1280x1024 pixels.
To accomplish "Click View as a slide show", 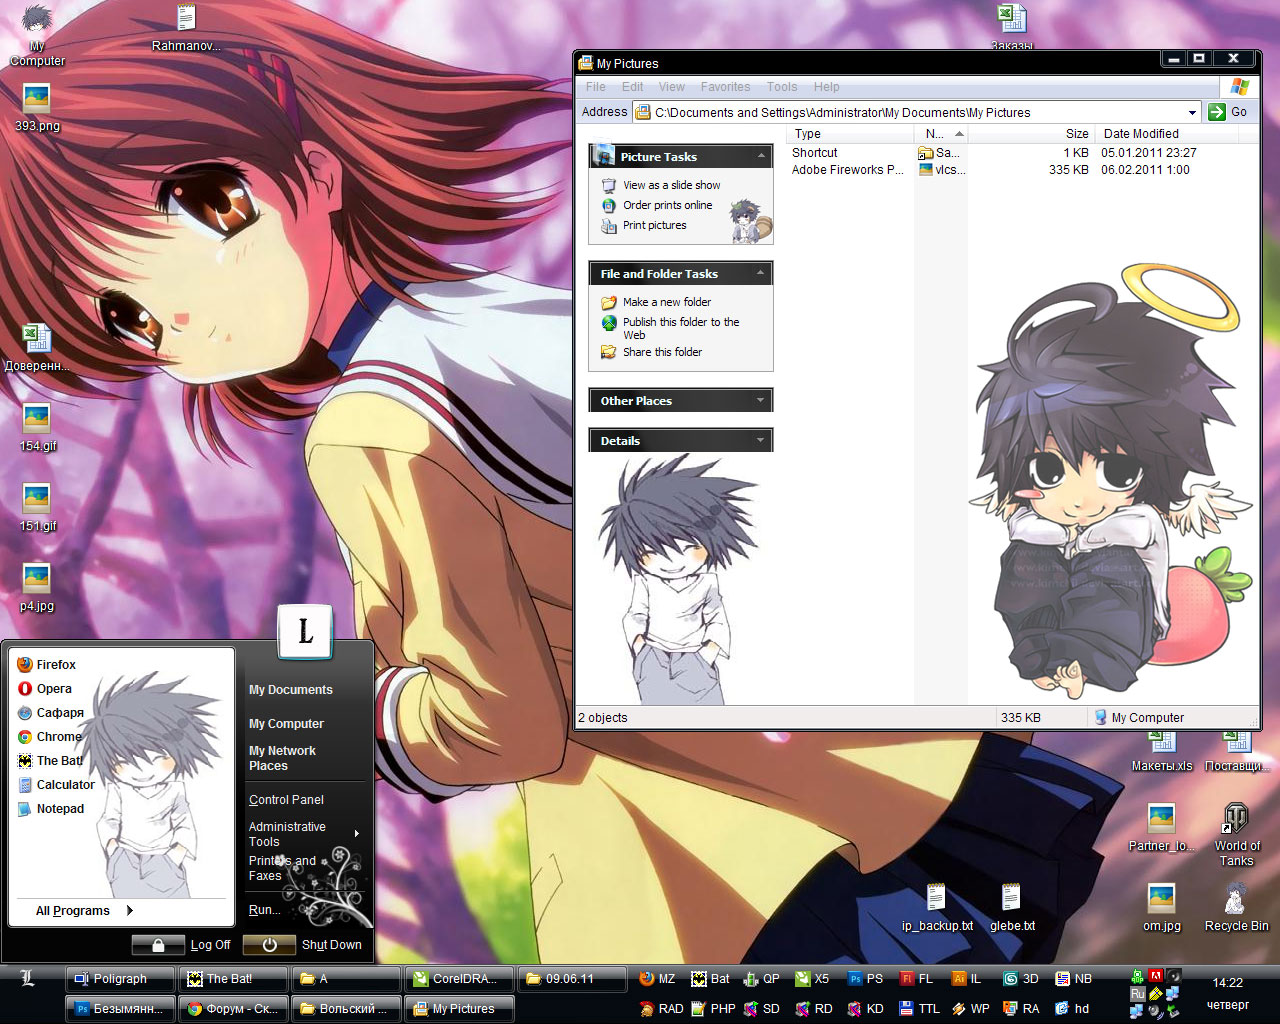I will pyautogui.click(x=671, y=185).
